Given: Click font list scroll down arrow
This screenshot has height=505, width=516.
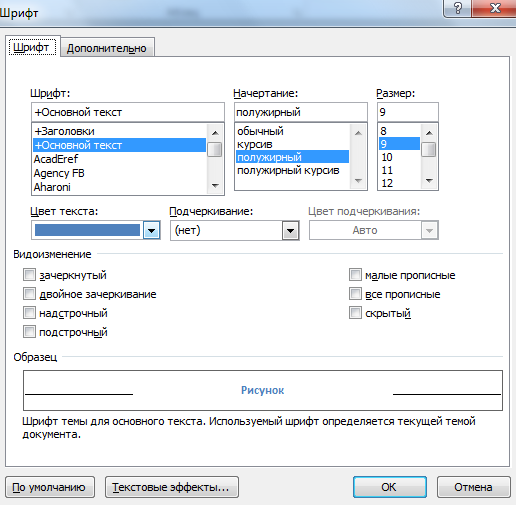Looking at the screenshot, I should click(215, 185).
